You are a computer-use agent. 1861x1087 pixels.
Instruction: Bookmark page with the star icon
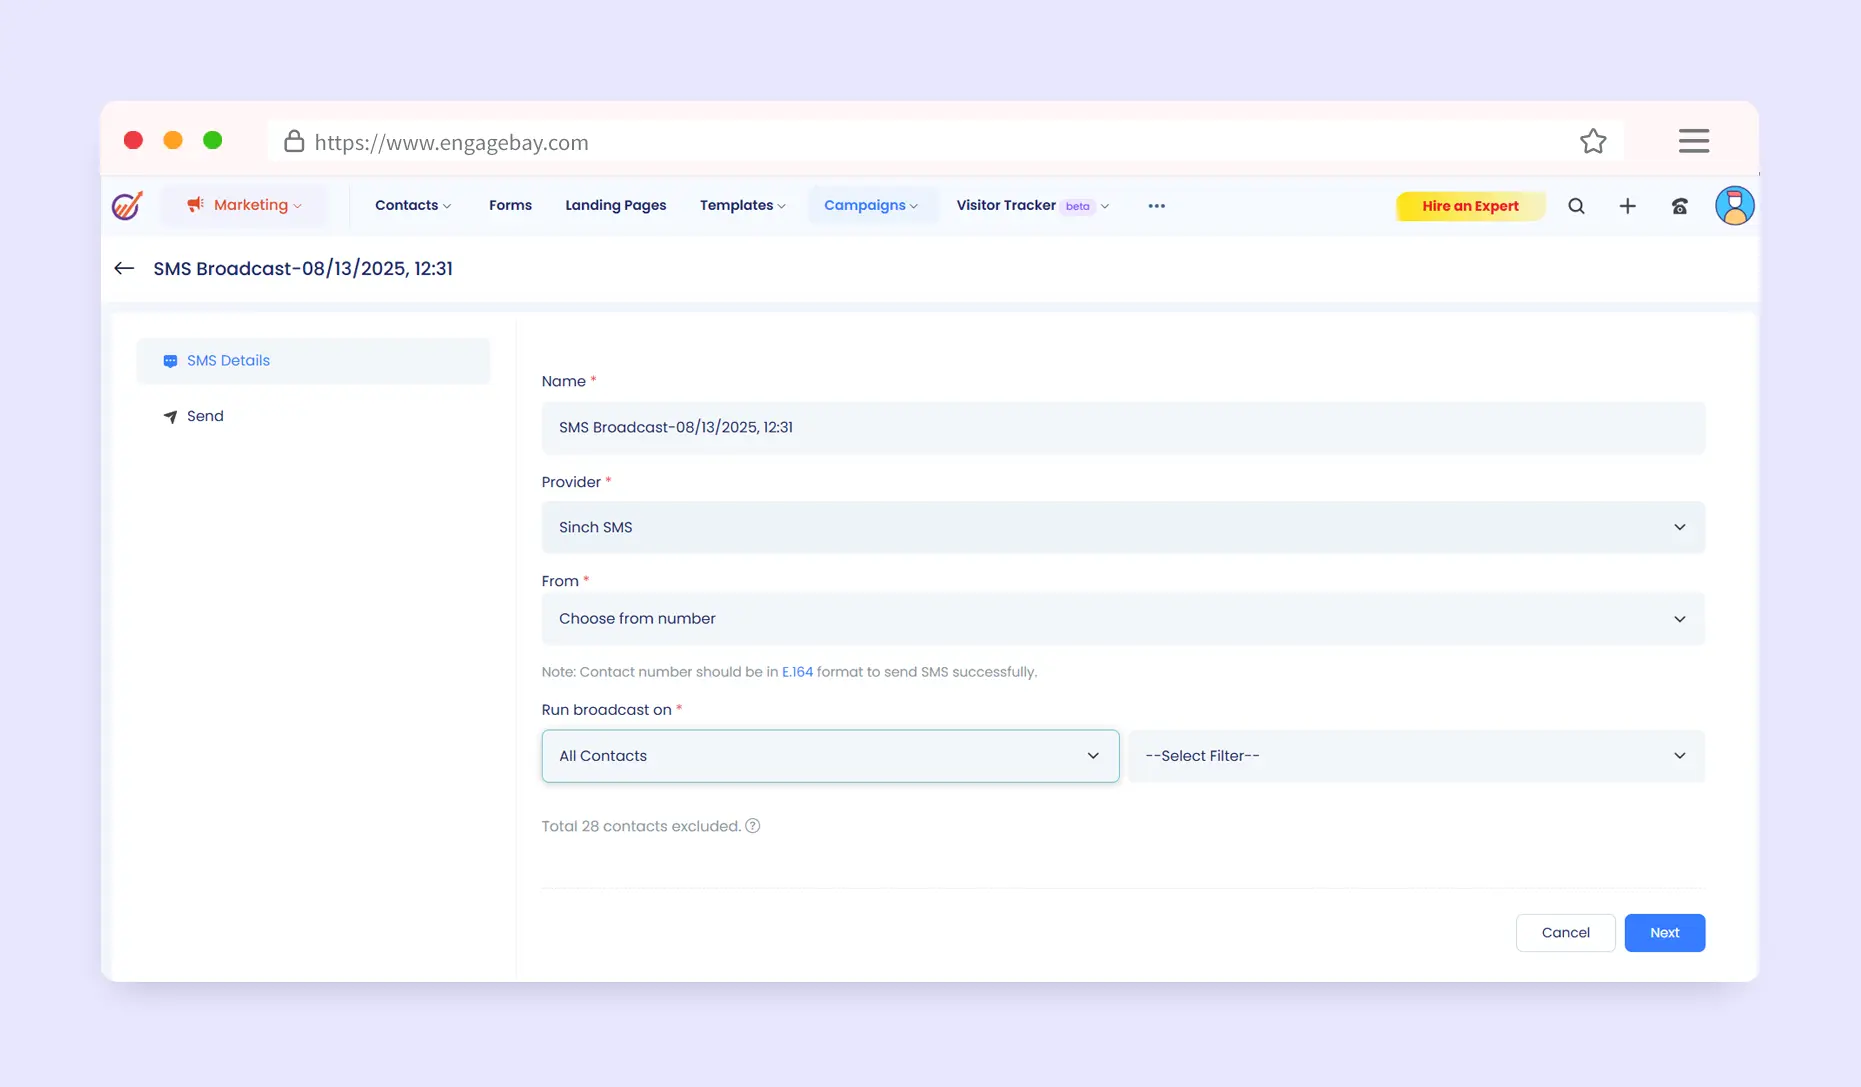click(1593, 142)
